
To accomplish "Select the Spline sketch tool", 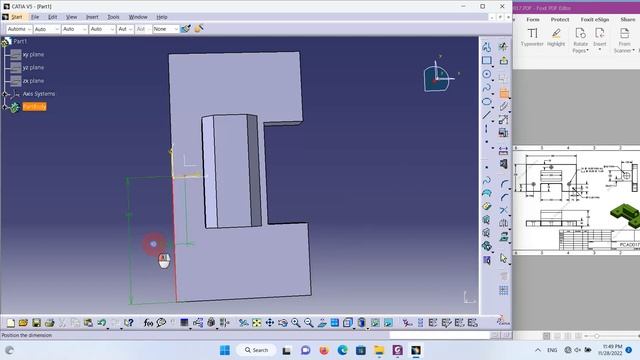I will [487, 88].
